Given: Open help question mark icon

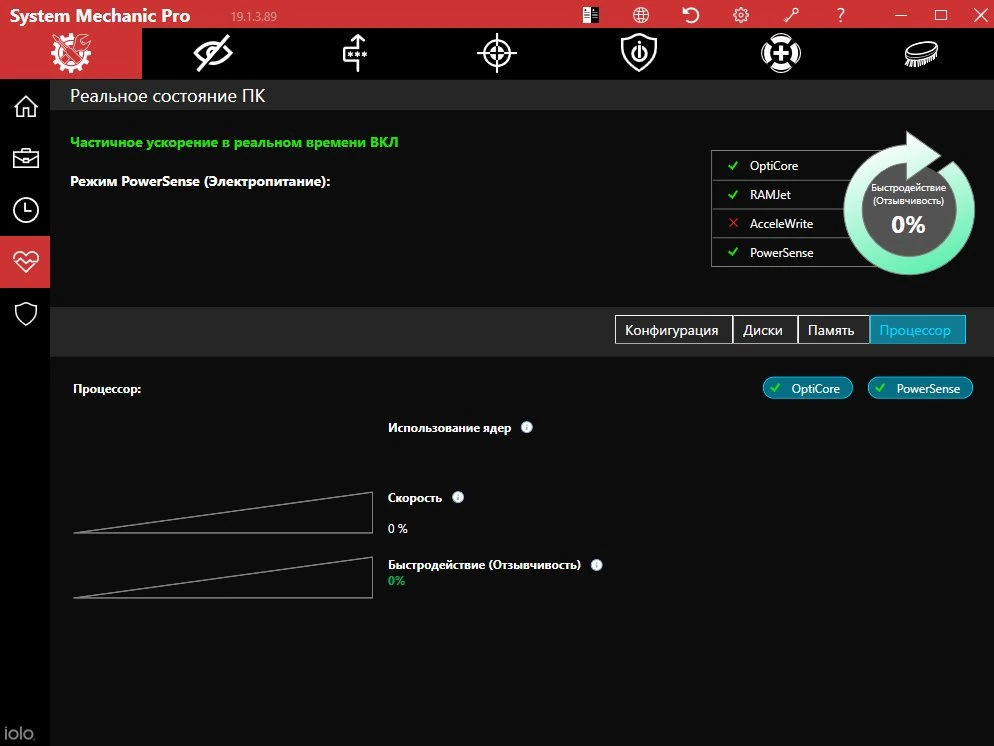Looking at the screenshot, I should tap(841, 15).
